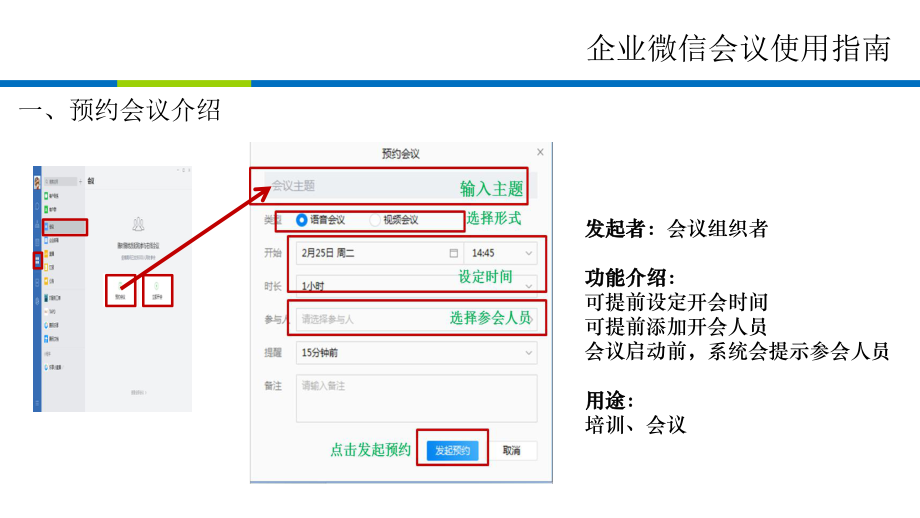920x518 pixels.
Task: Expand the 提醒 15分钟前 reminder dropdown
Action: (x=416, y=353)
